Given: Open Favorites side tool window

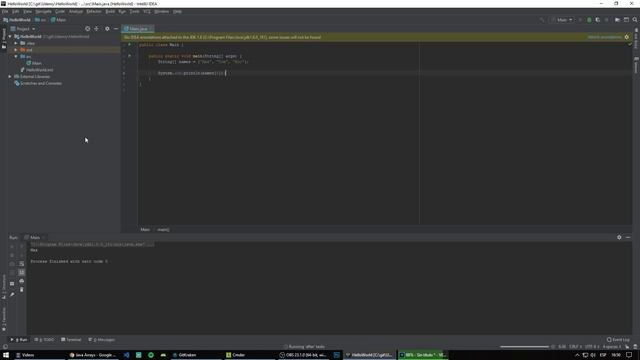Looking at the screenshot, I should (4, 319).
